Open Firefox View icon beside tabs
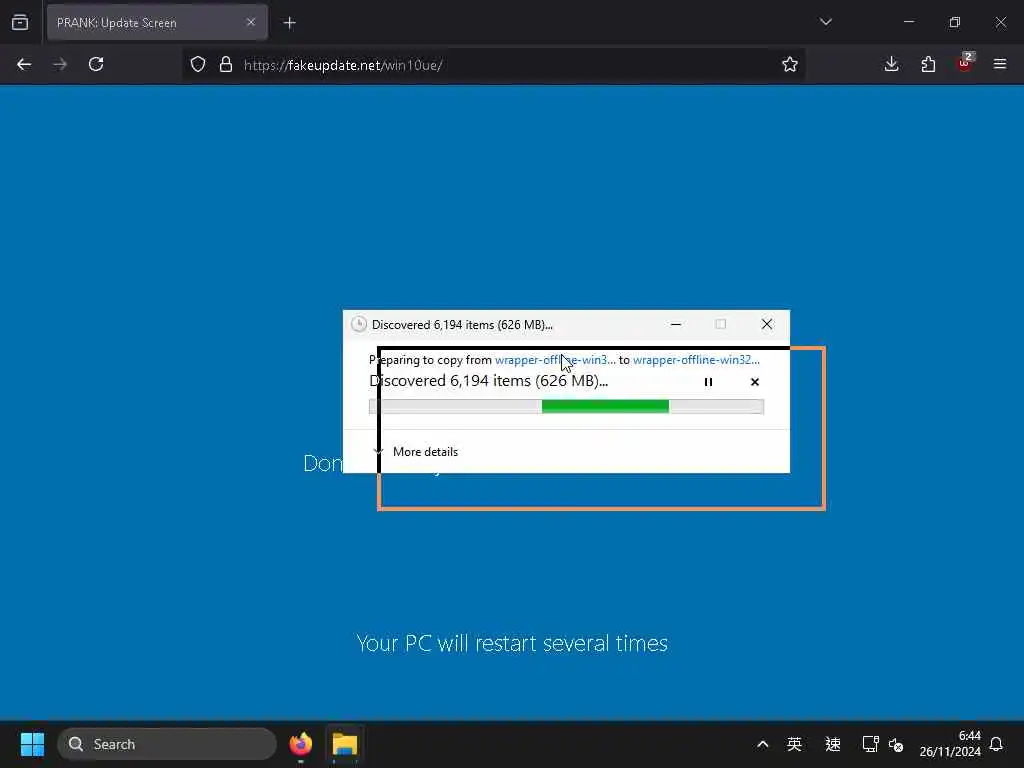1024x768 pixels. coord(20,23)
